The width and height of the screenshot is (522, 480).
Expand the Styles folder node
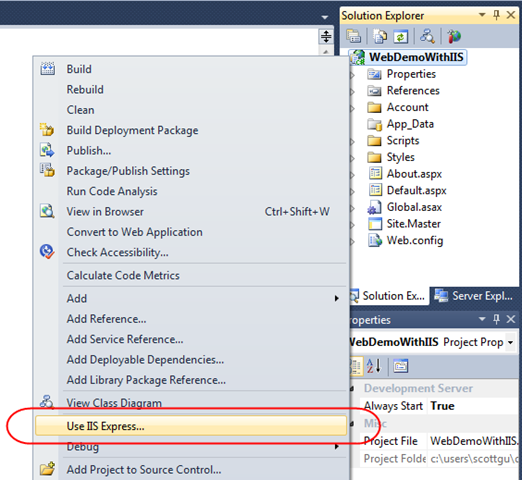click(x=353, y=158)
